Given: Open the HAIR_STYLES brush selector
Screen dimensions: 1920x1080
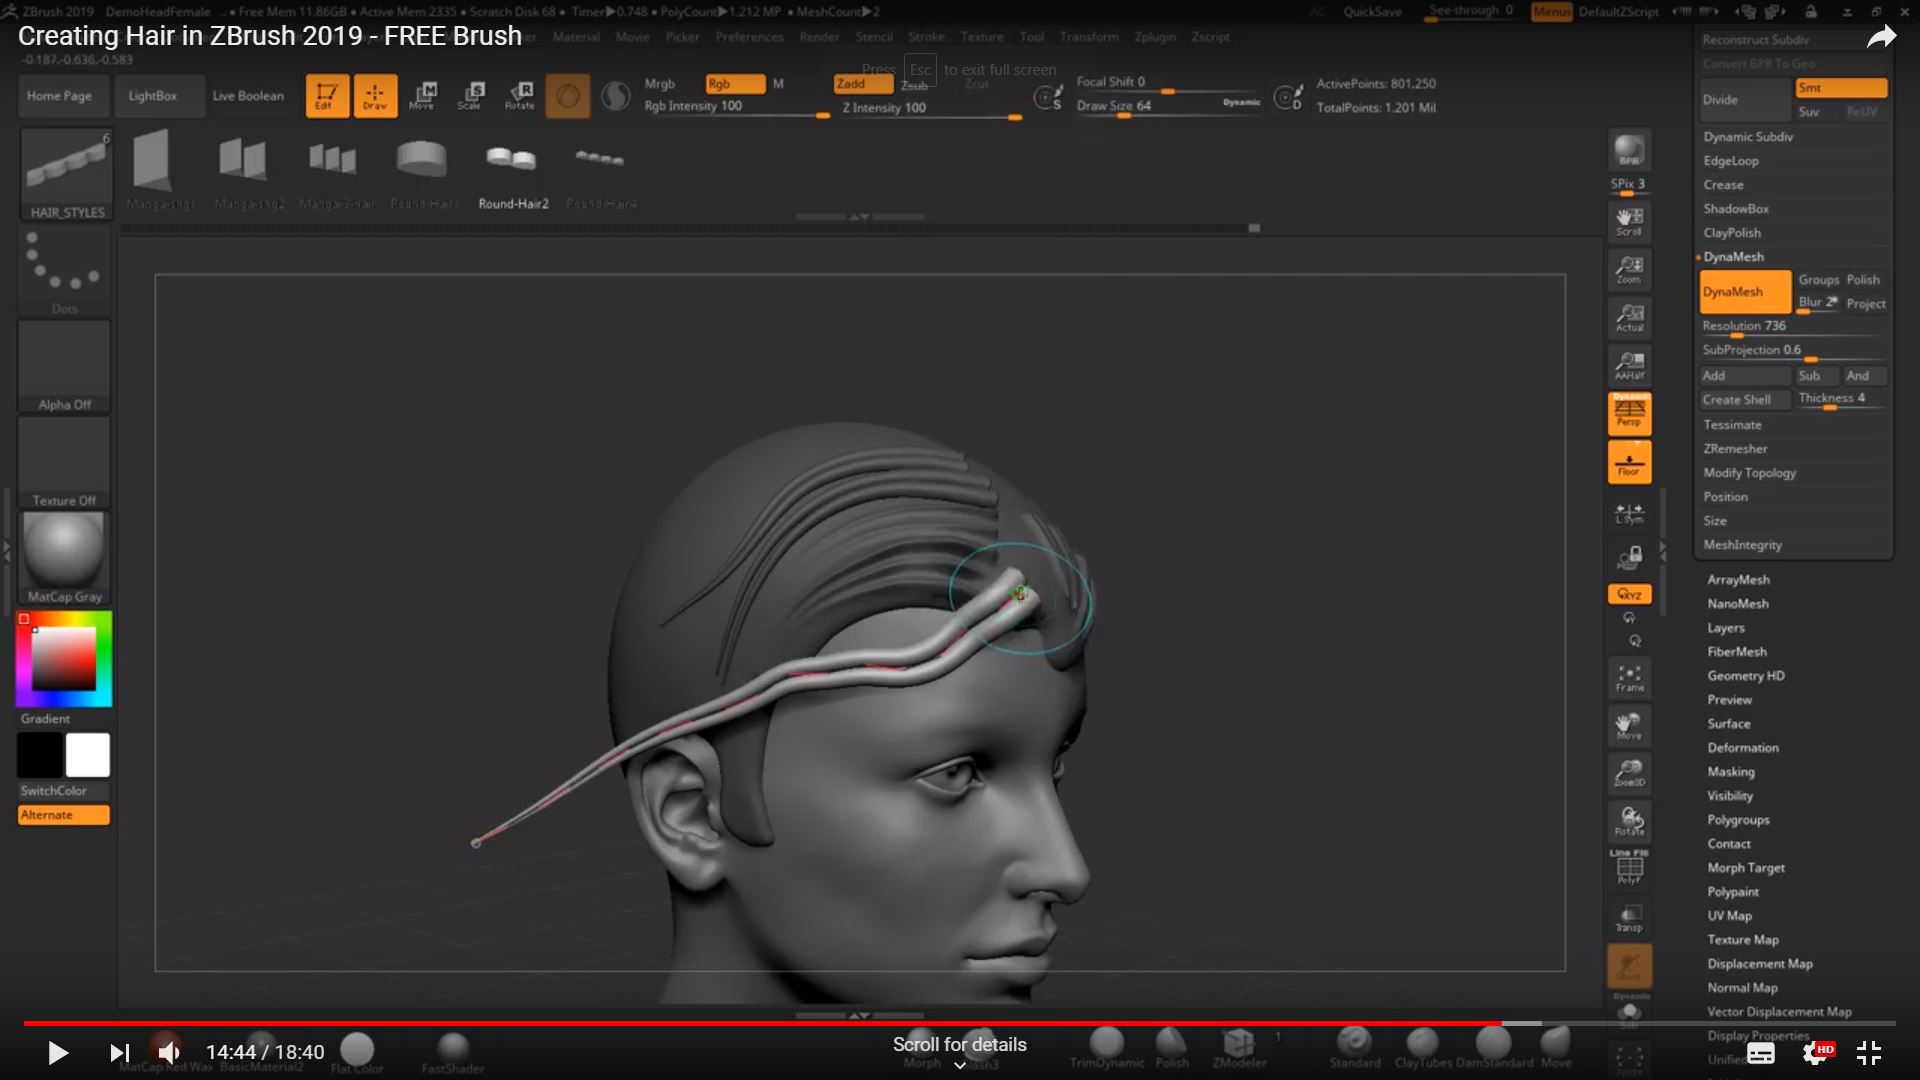Looking at the screenshot, I should (x=66, y=174).
